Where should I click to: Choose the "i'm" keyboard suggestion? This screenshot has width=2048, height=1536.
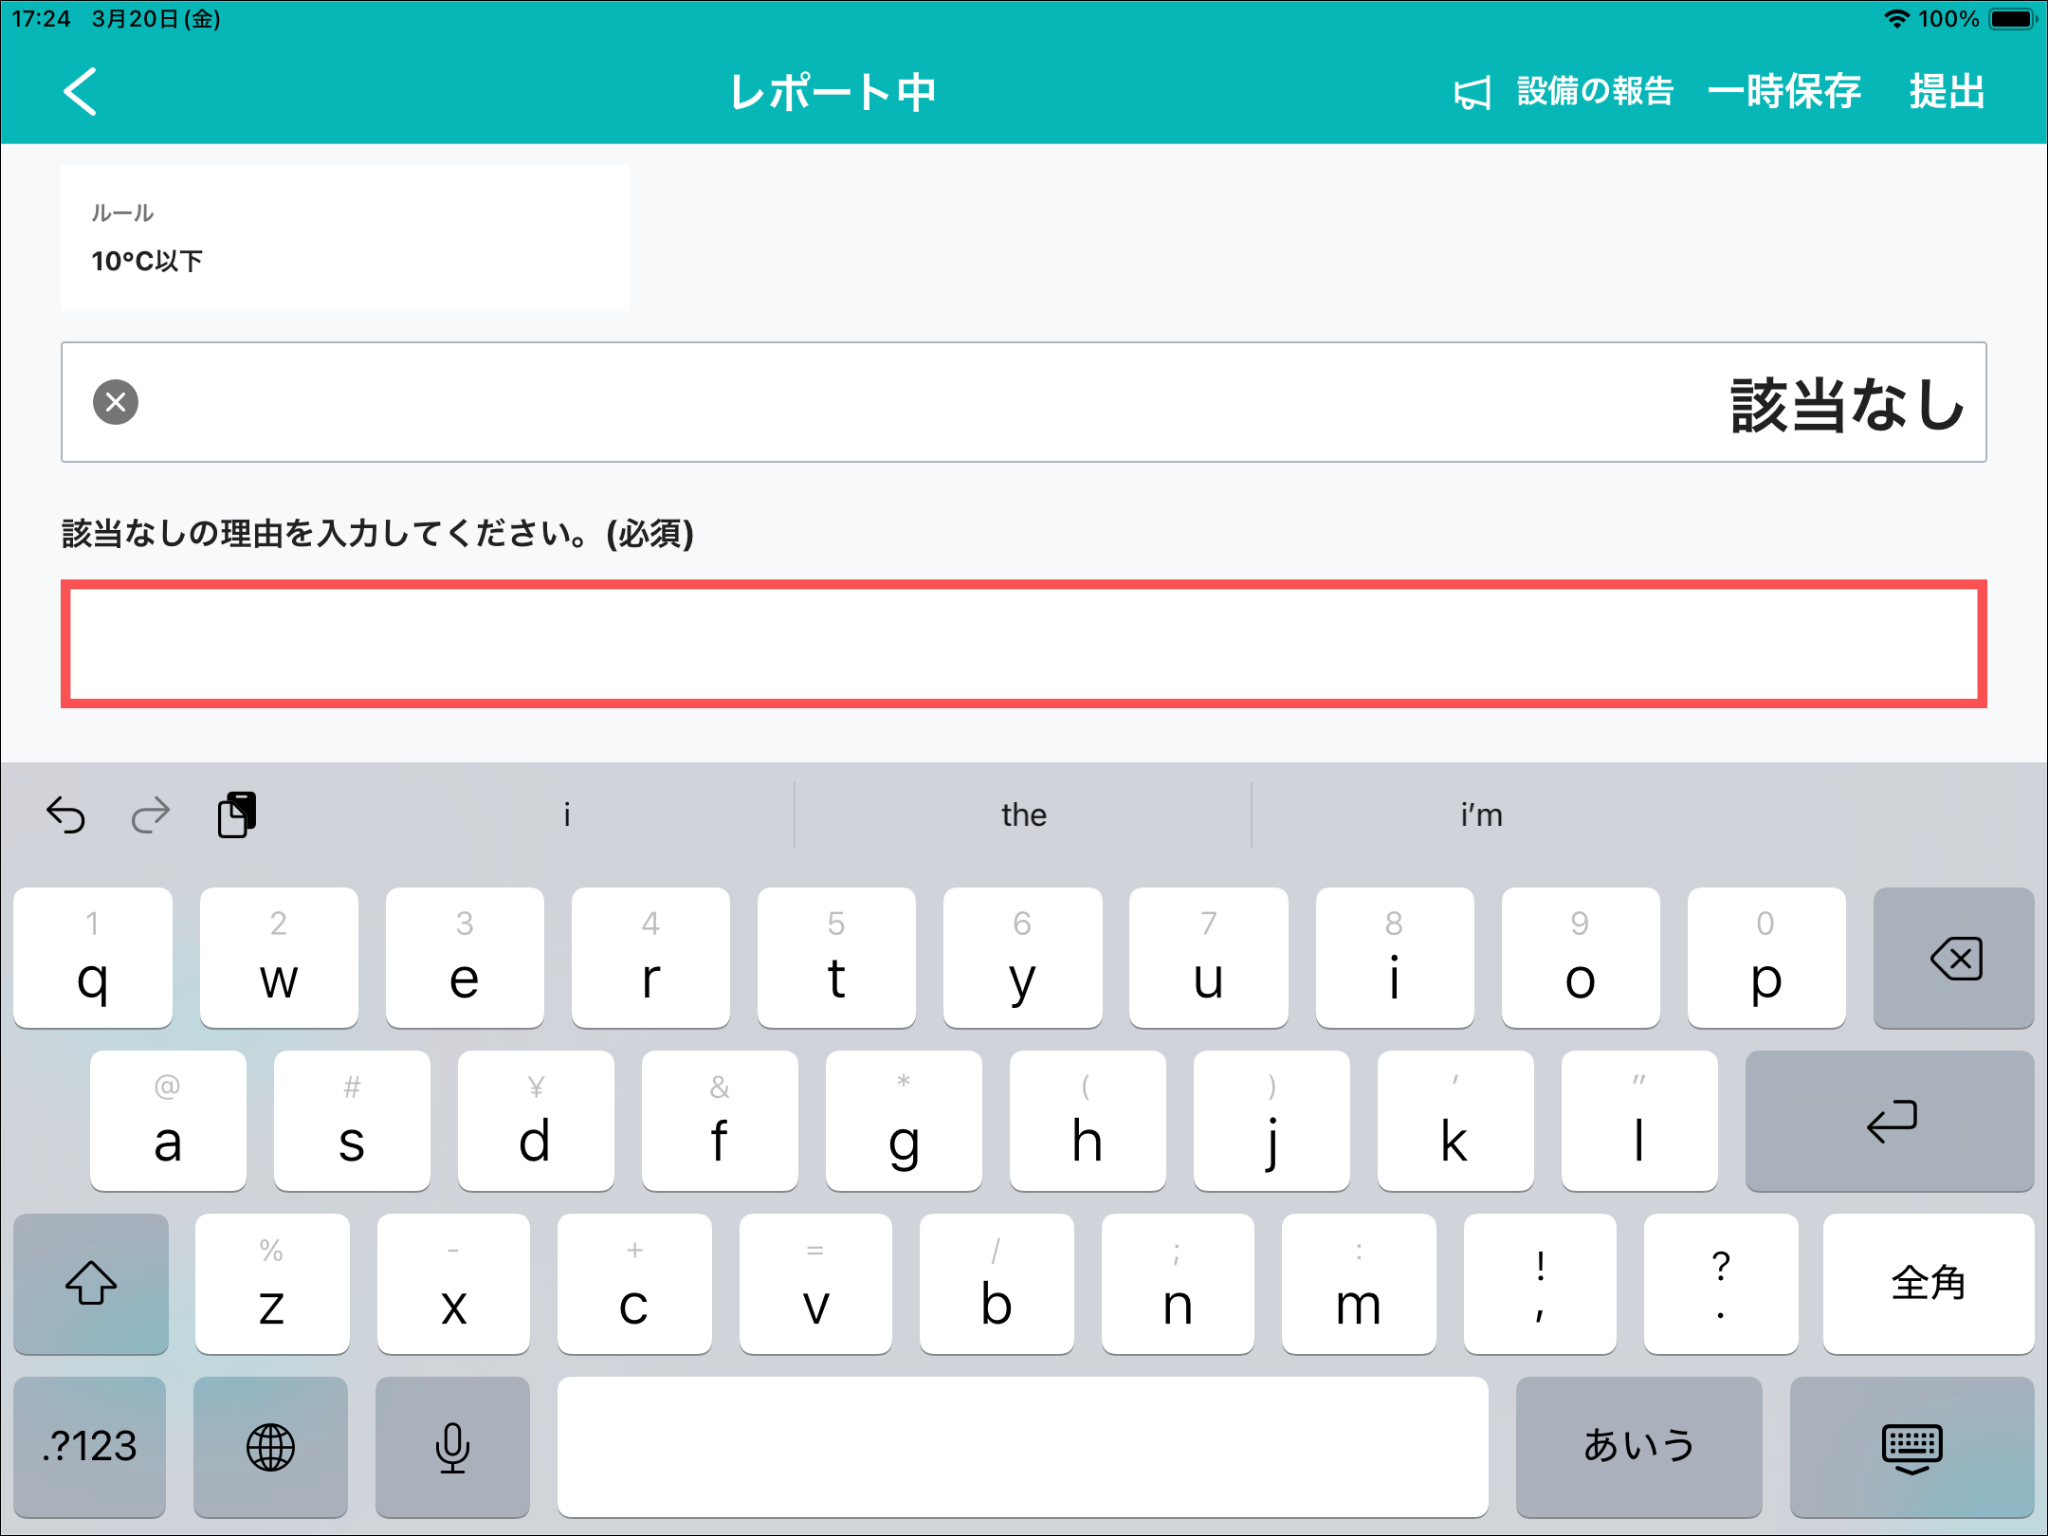coord(1481,815)
